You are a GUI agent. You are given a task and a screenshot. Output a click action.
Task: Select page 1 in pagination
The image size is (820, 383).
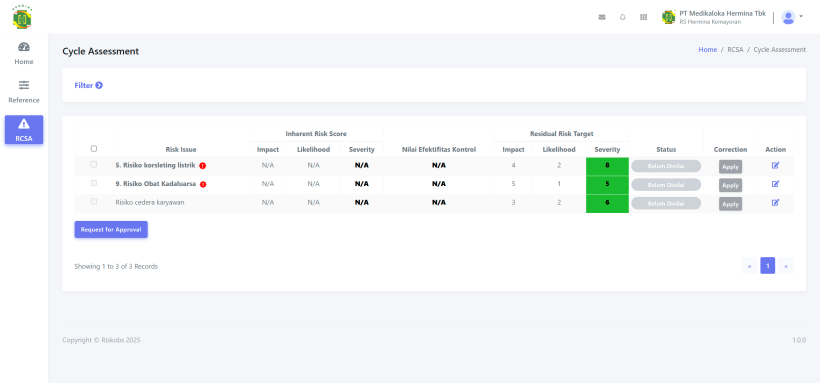pos(768,266)
